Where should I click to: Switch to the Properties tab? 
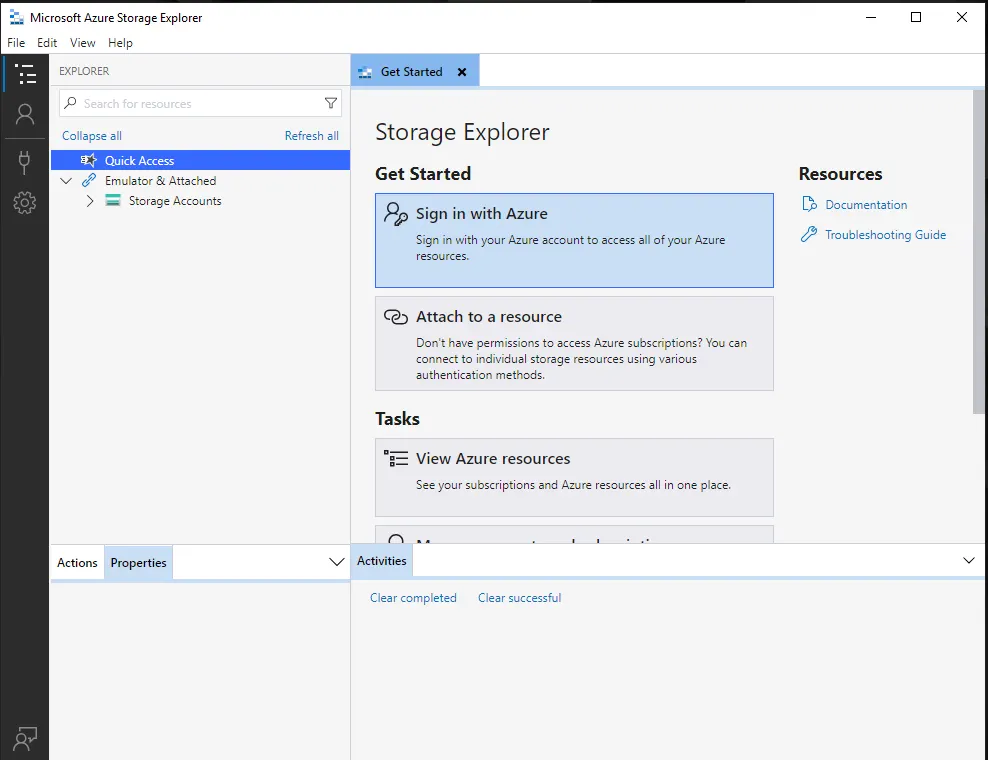coord(137,563)
